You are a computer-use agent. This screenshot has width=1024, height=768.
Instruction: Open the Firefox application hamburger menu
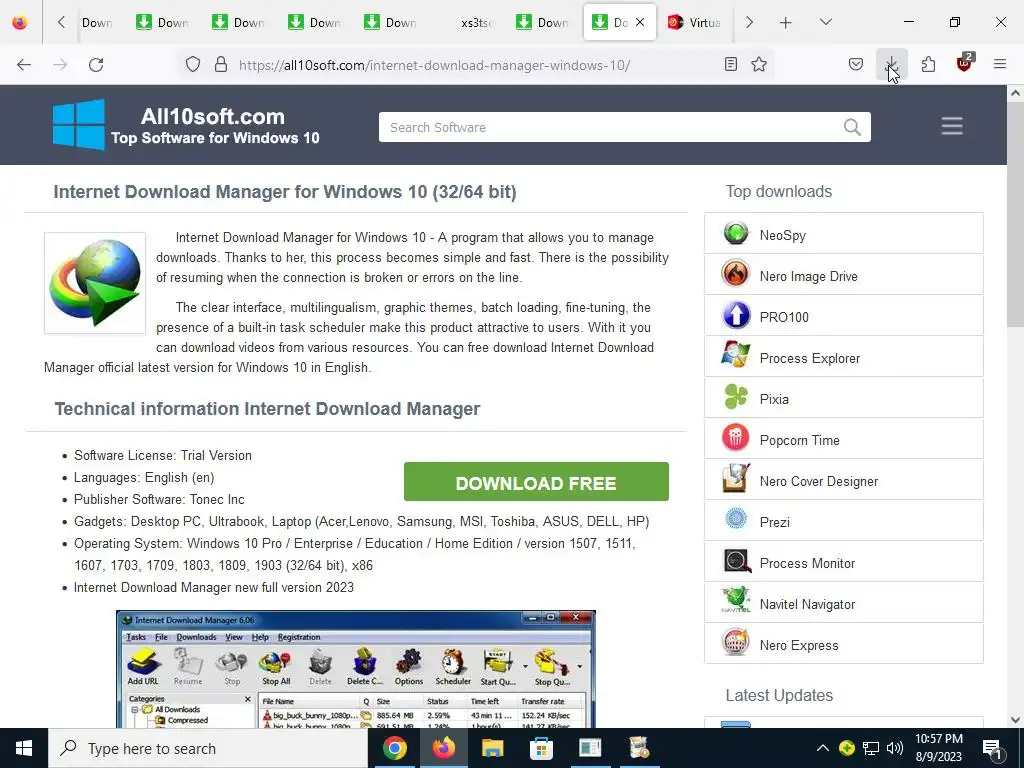coord(1000,64)
